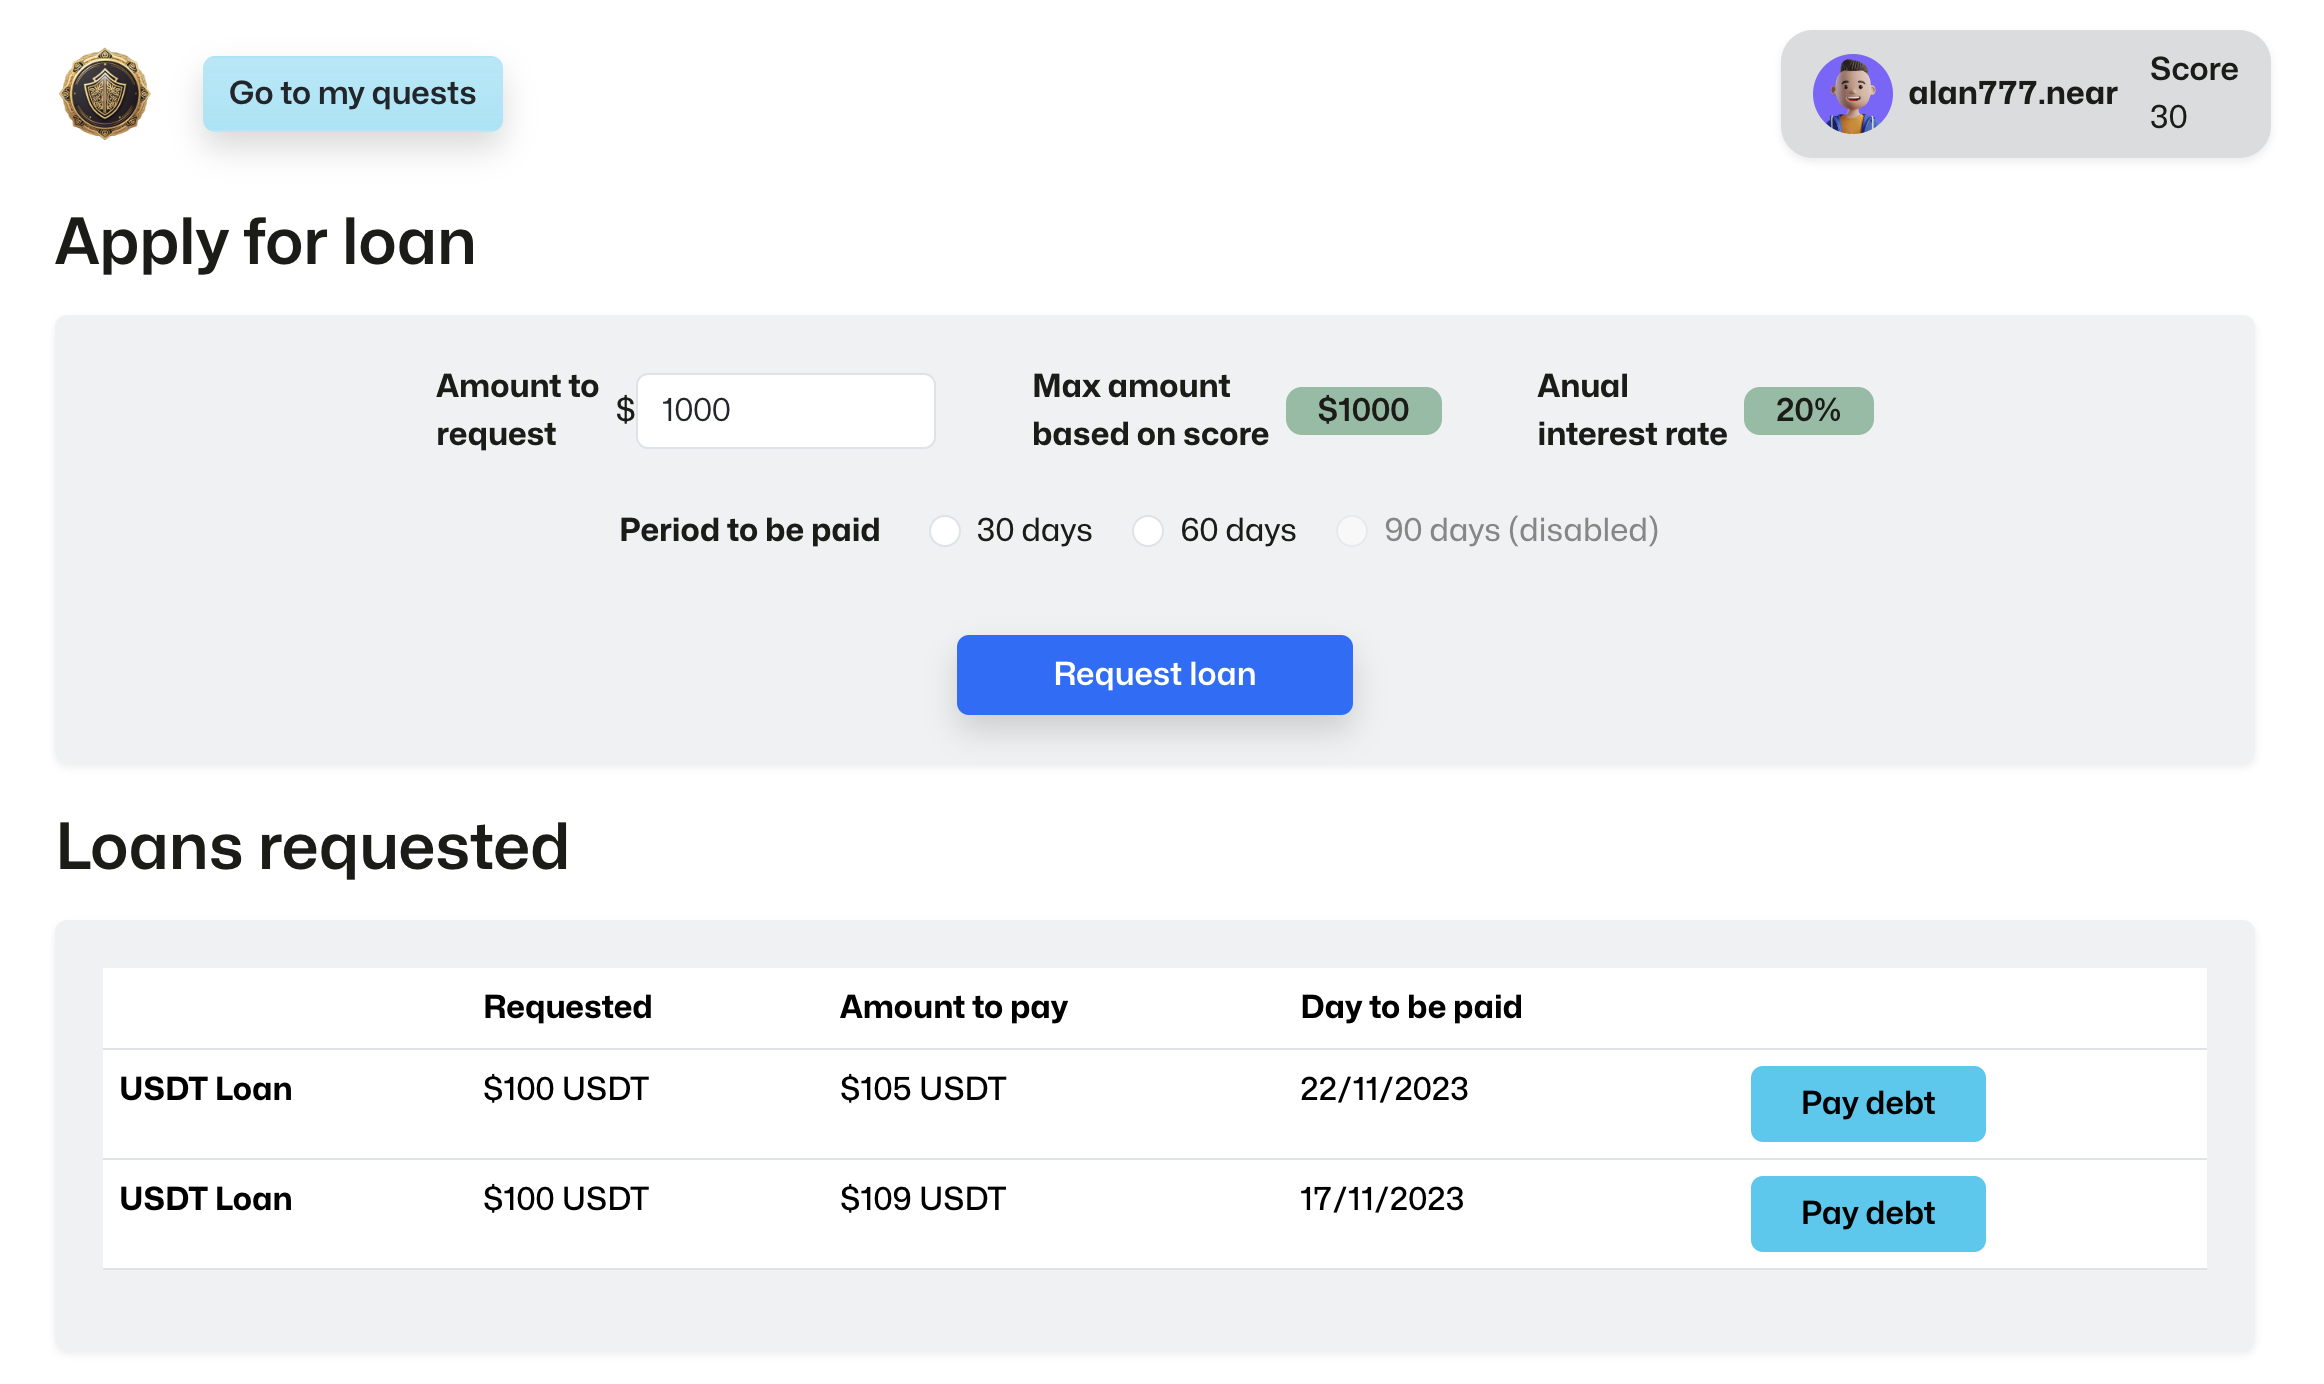Pay debt for the $109 USDT loan

click(1867, 1213)
